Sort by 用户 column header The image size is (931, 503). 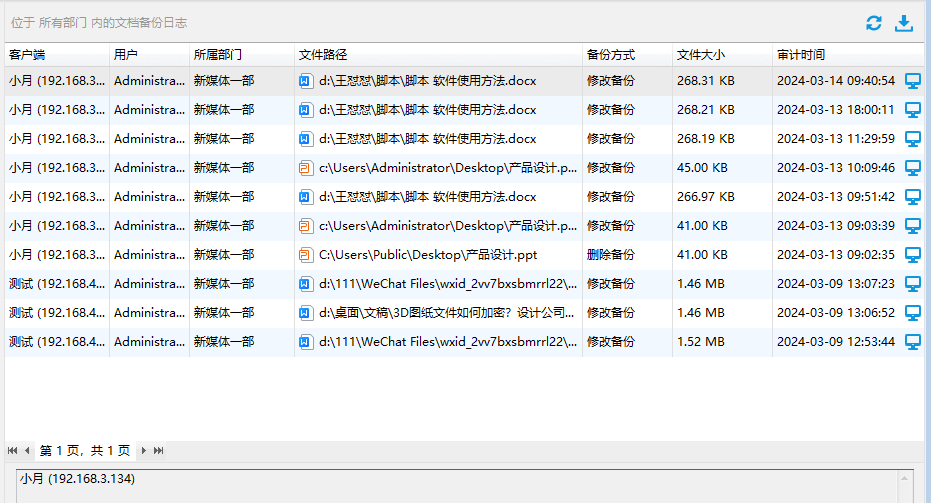point(150,55)
